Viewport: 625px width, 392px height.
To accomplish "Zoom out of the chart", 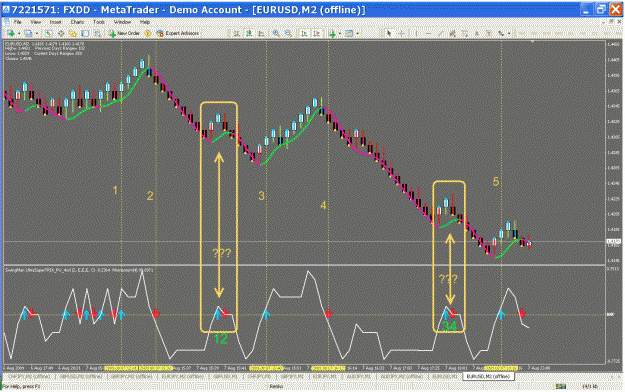I will click(x=288, y=33).
